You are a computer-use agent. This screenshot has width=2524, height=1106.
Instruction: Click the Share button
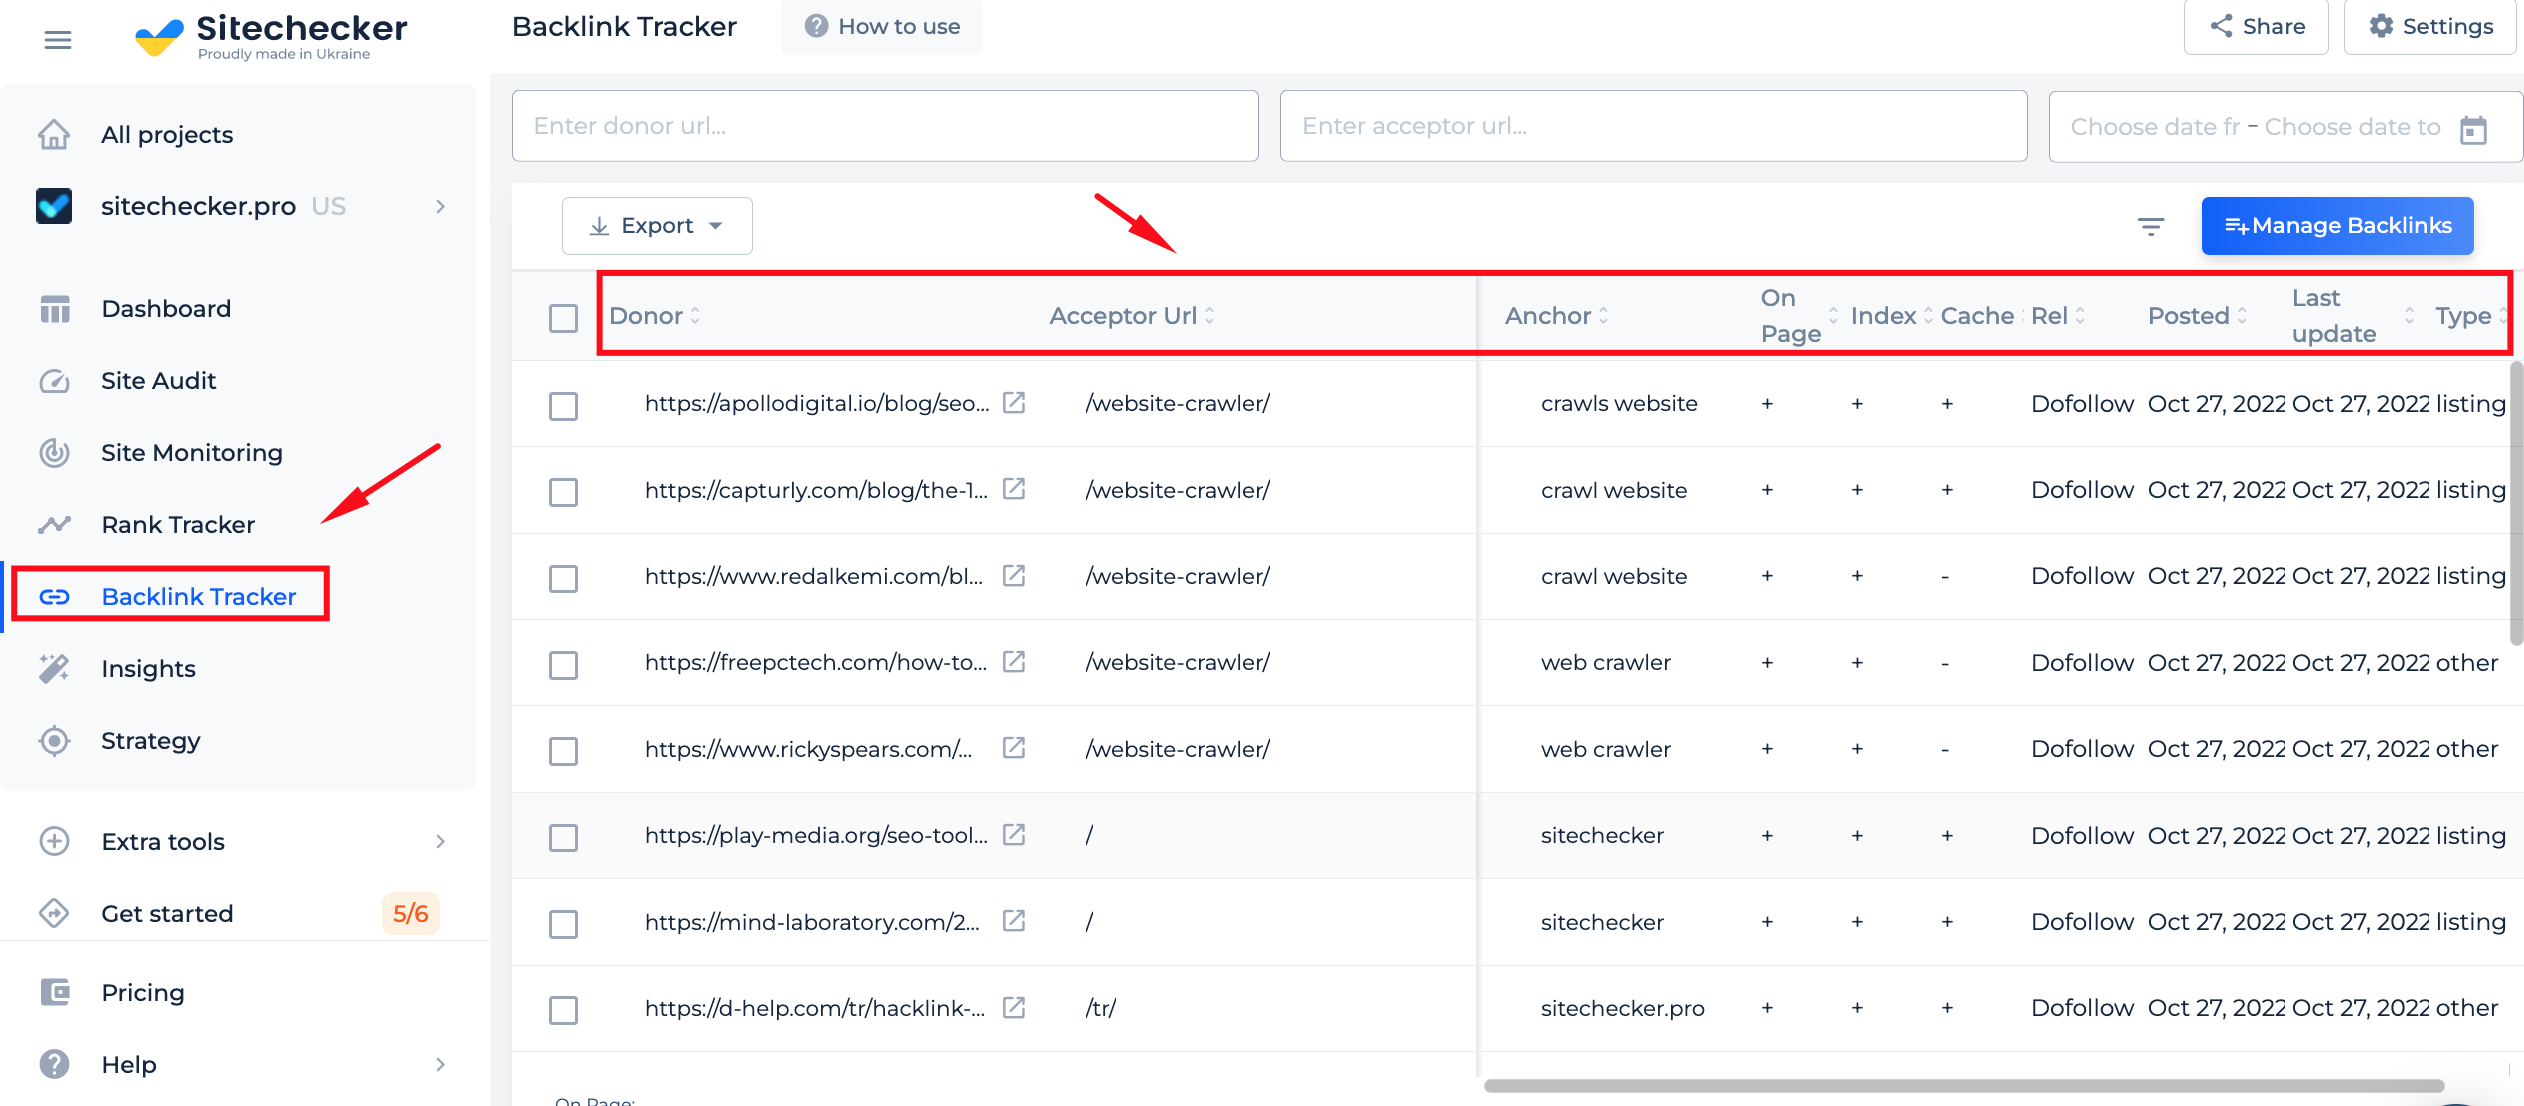2256,27
